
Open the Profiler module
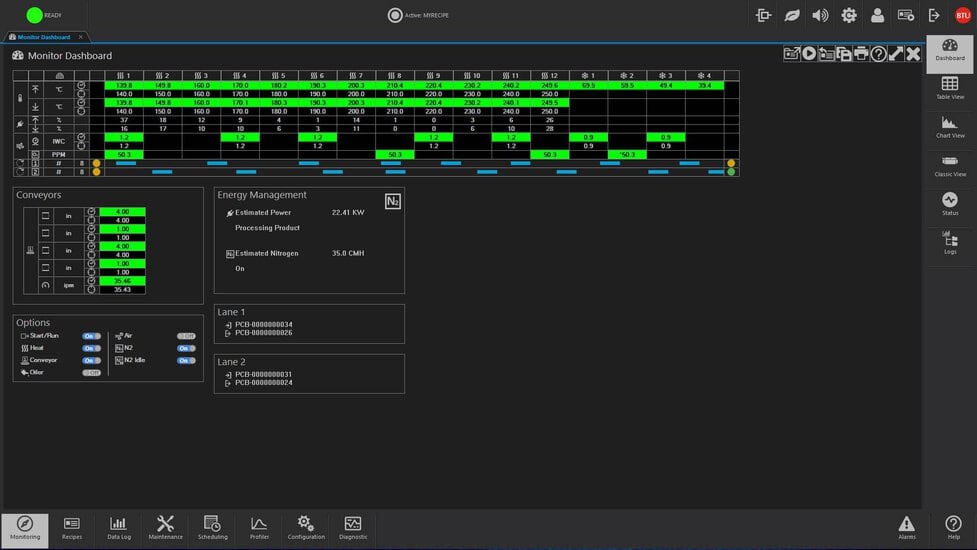(259, 527)
